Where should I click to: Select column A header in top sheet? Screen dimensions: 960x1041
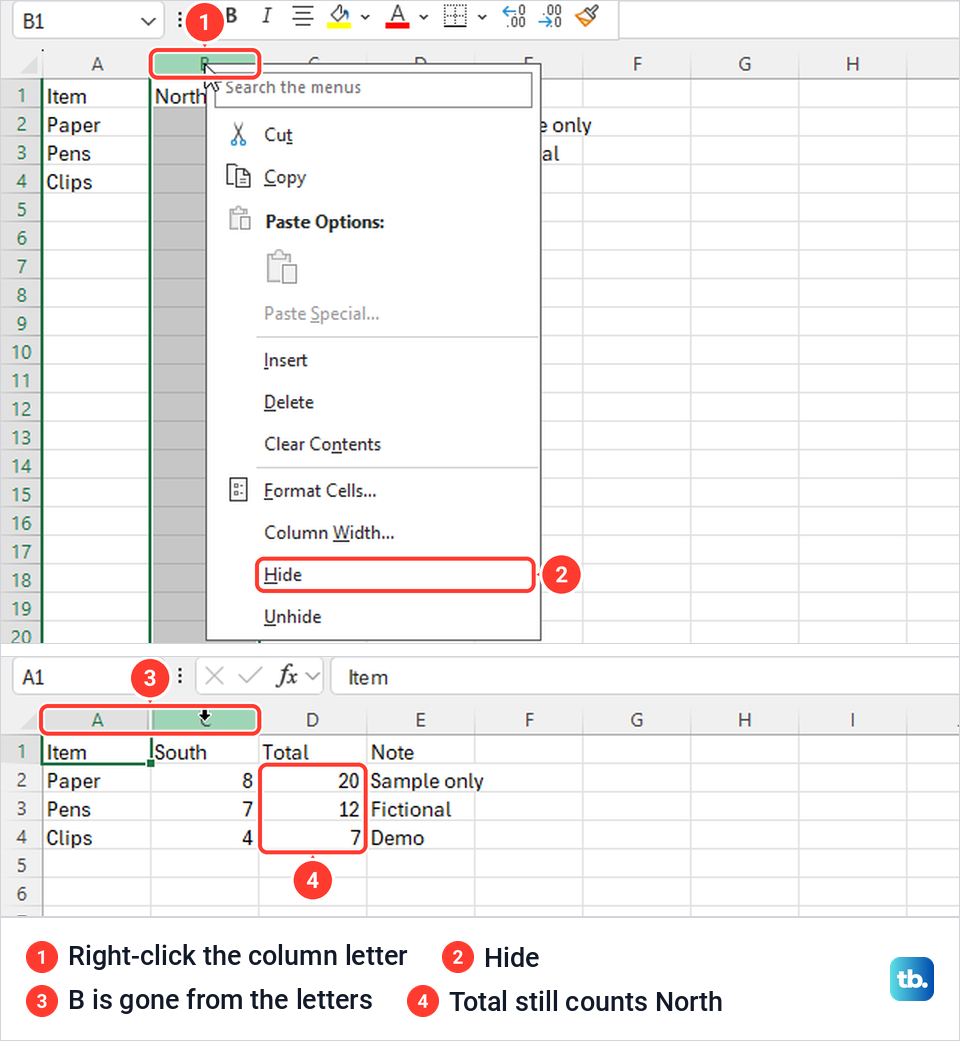(x=97, y=64)
